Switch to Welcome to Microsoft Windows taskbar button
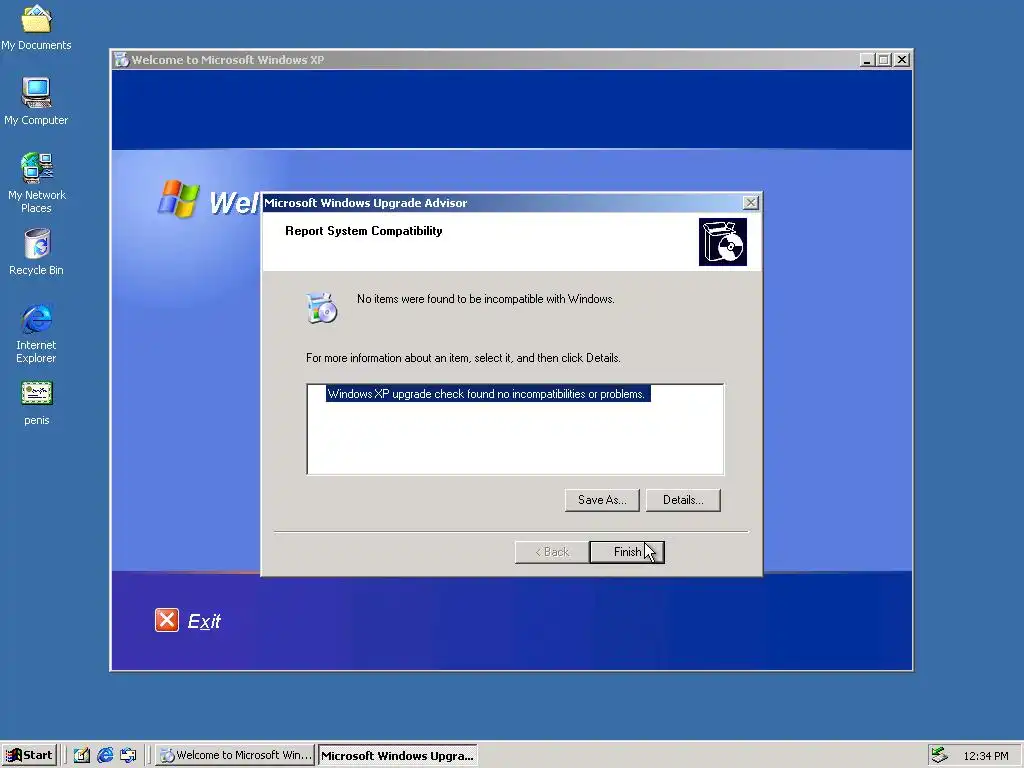The width and height of the screenshot is (1024, 768). (236, 756)
